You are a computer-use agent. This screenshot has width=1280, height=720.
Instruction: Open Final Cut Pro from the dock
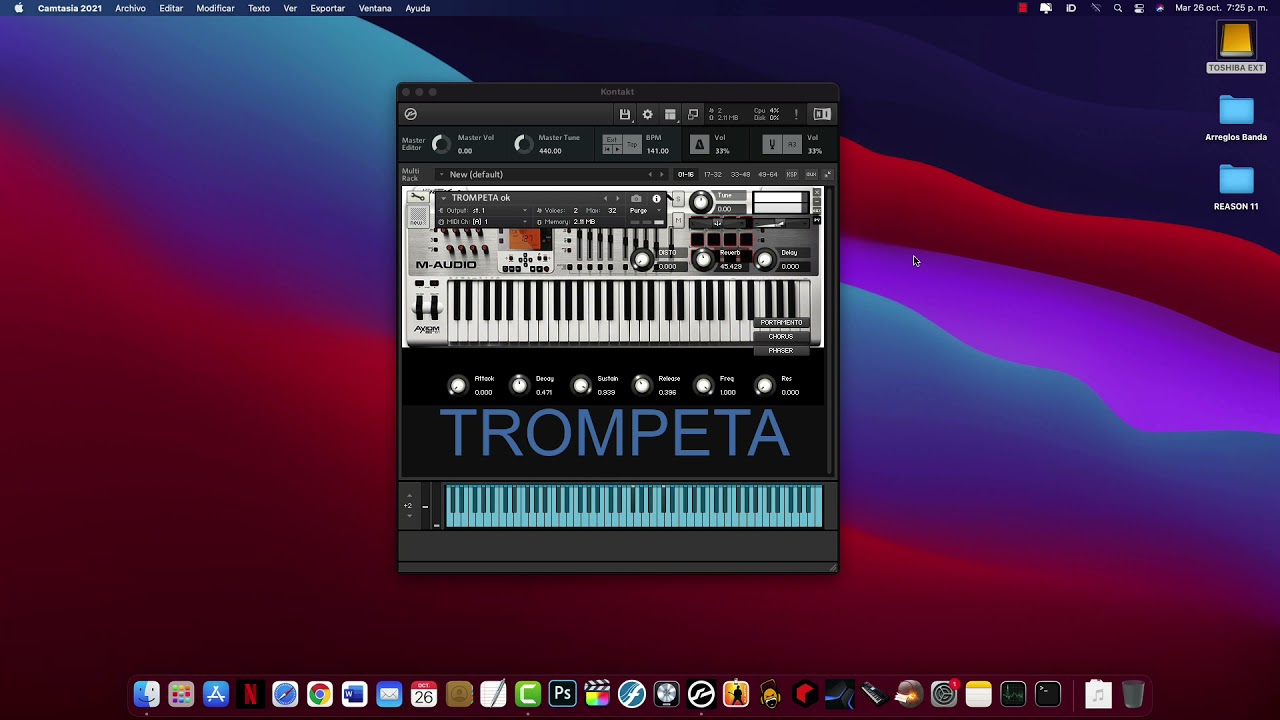(x=597, y=694)
